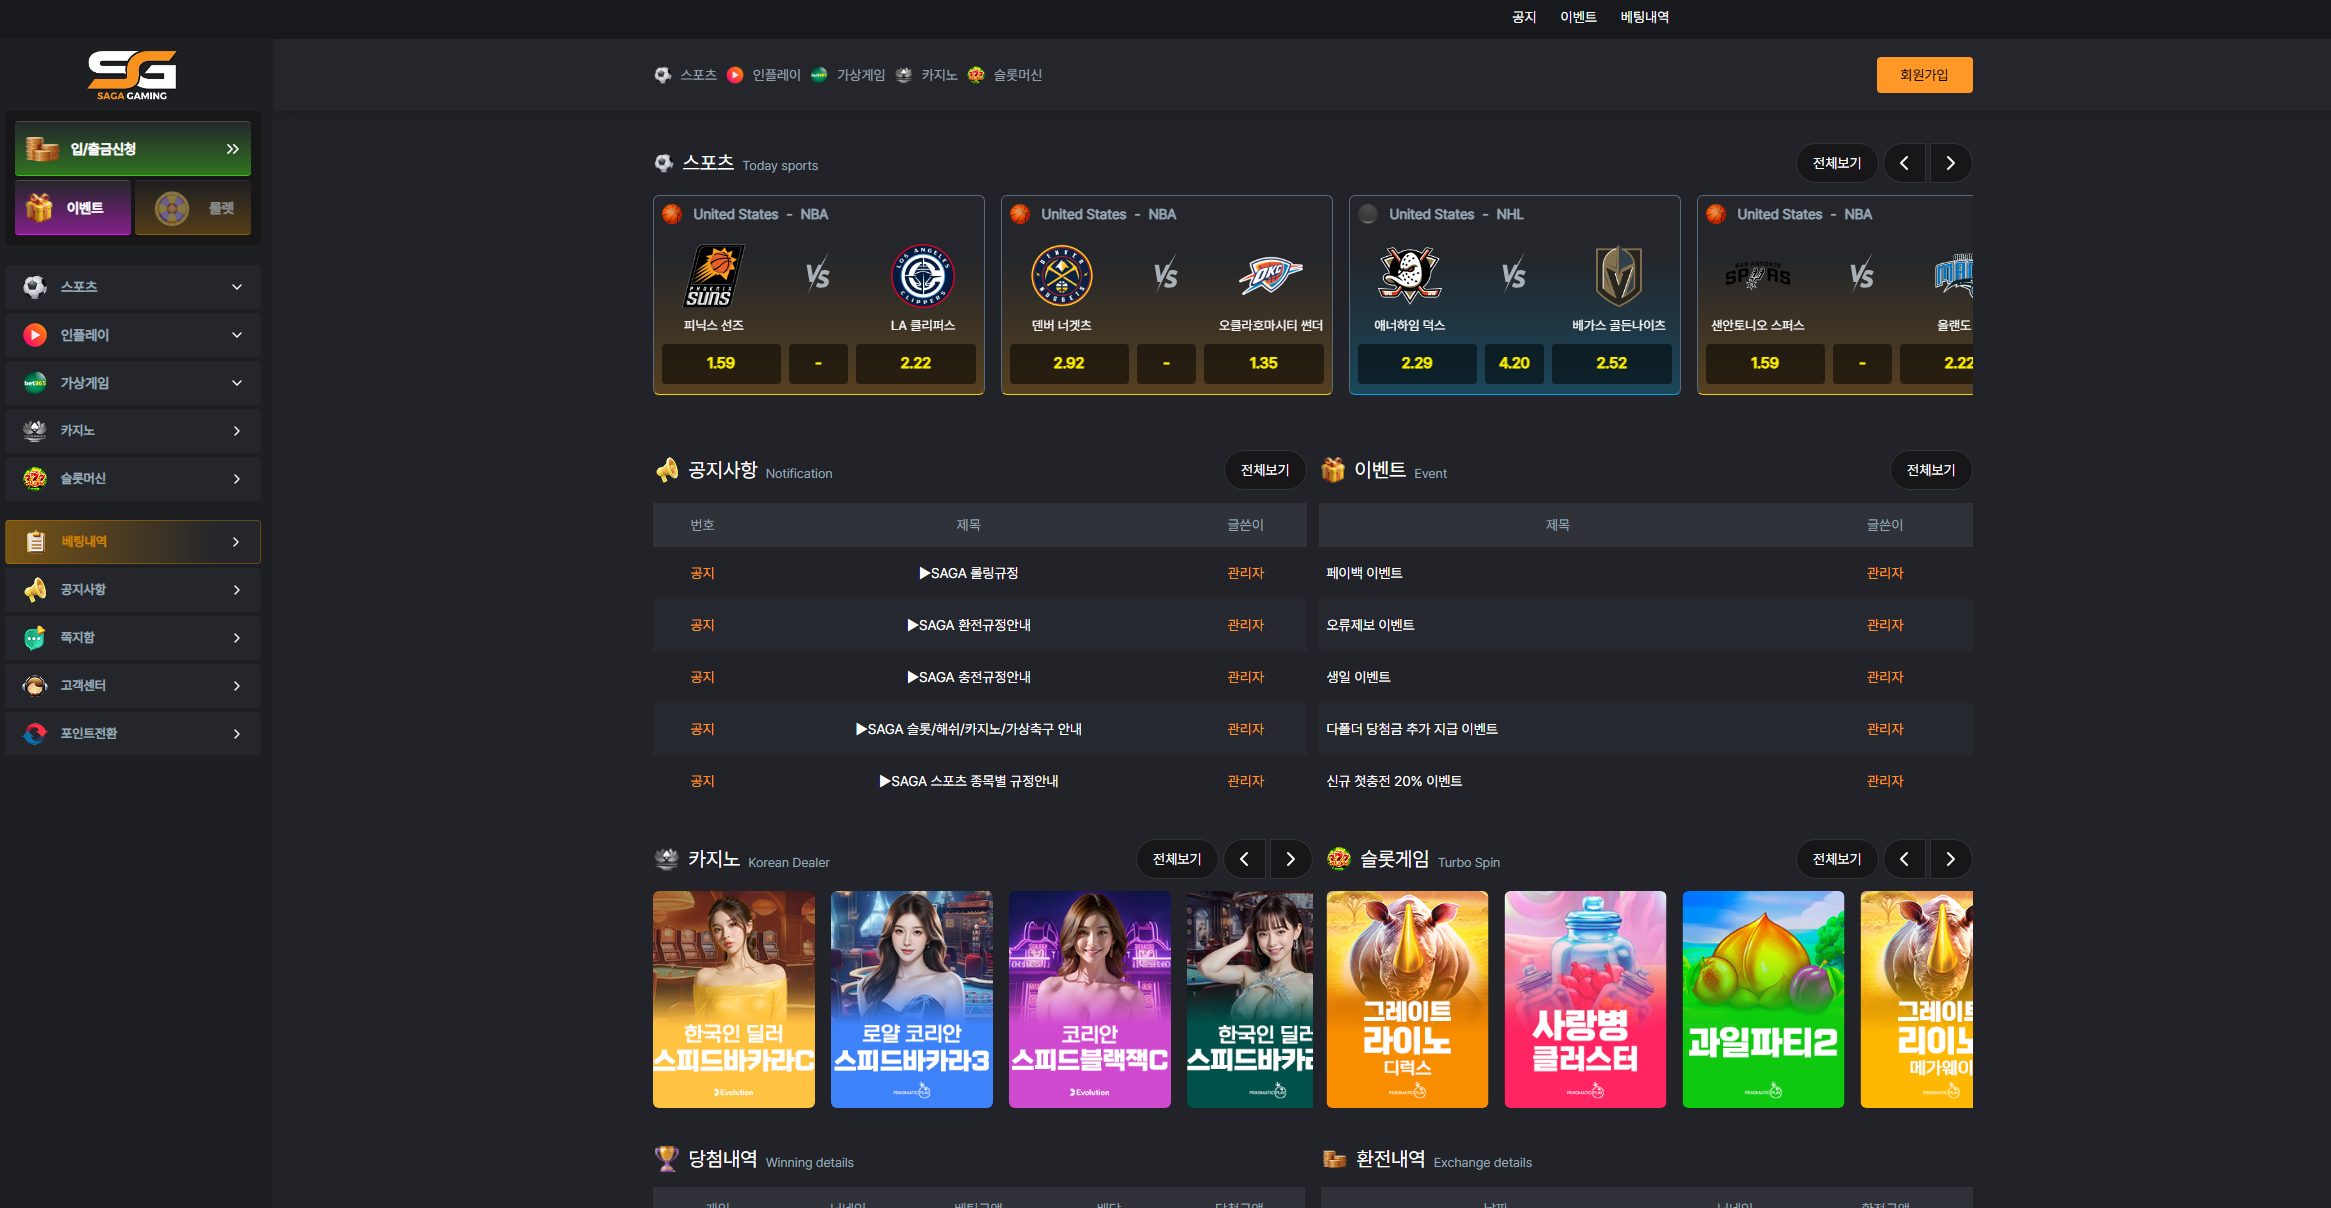The image size is (2331, 1208).
Task: Expand the 가상게임 sidebar dropdown
Action: tap(237, 383)
